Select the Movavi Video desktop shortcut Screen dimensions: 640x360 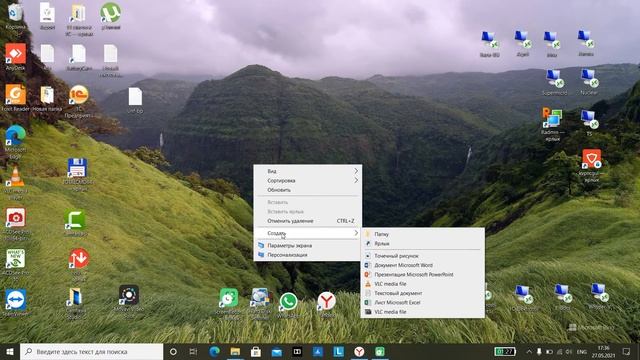129,295
